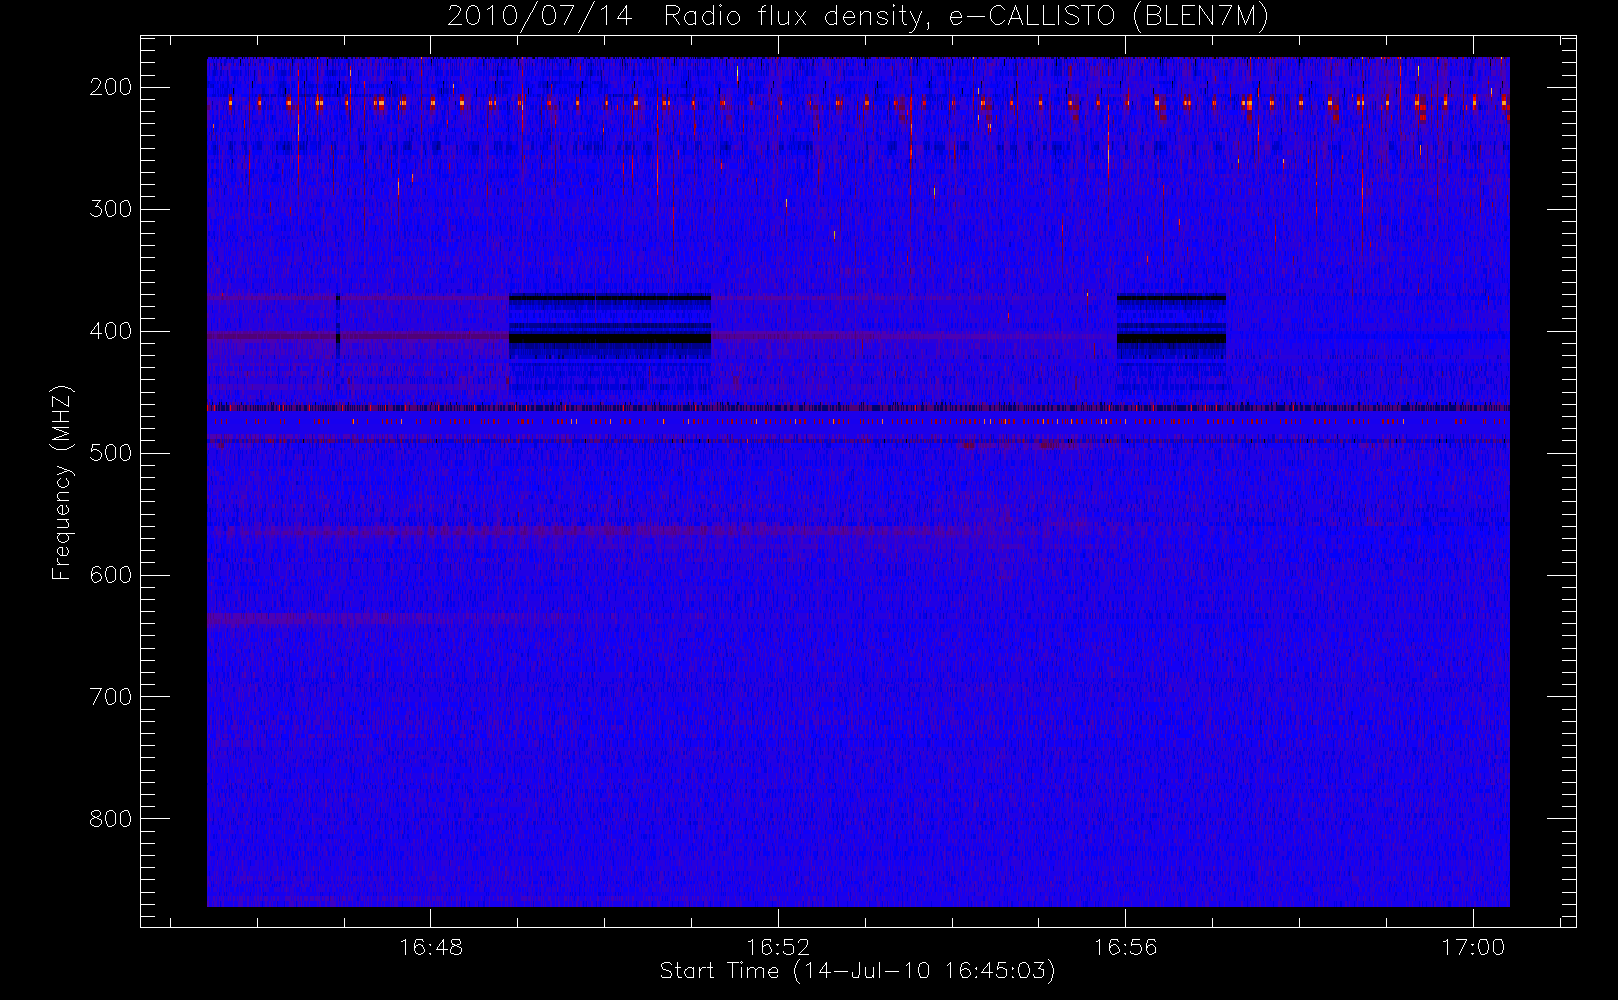
Task: Click the 16:48 time tick label
Action: 431,947
